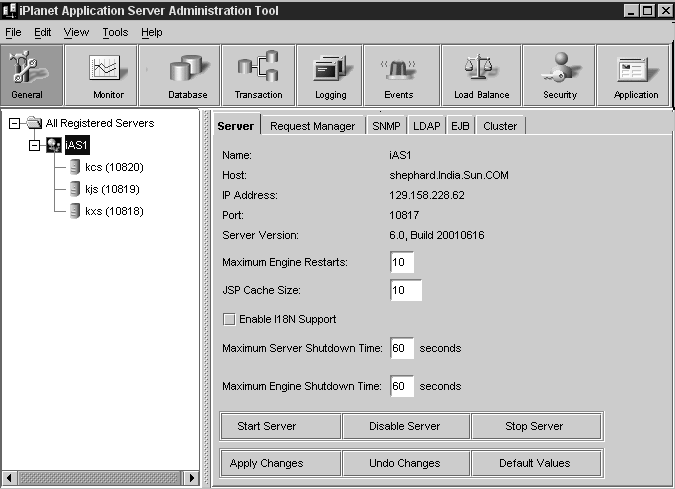This screenshot has height=489, width=675.
Task: Open the View menu
Action: [x=76, y=32]
